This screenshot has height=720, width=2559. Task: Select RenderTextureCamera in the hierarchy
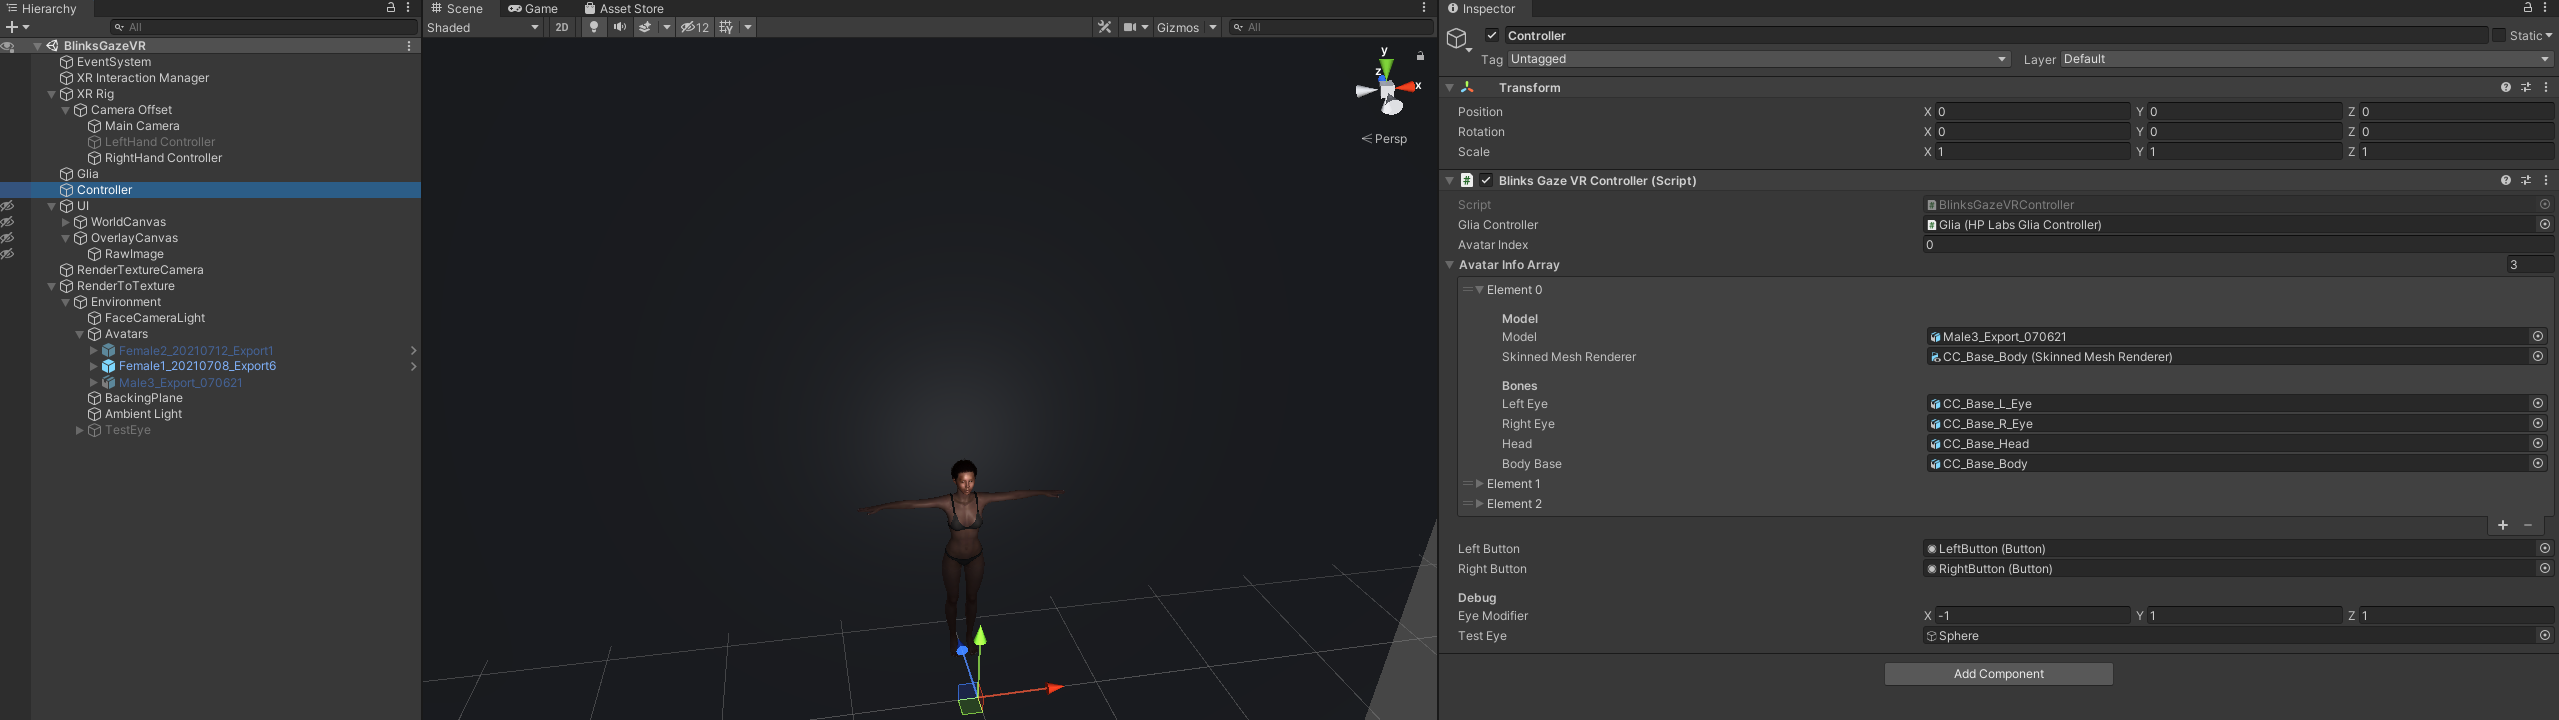(140, 270)
